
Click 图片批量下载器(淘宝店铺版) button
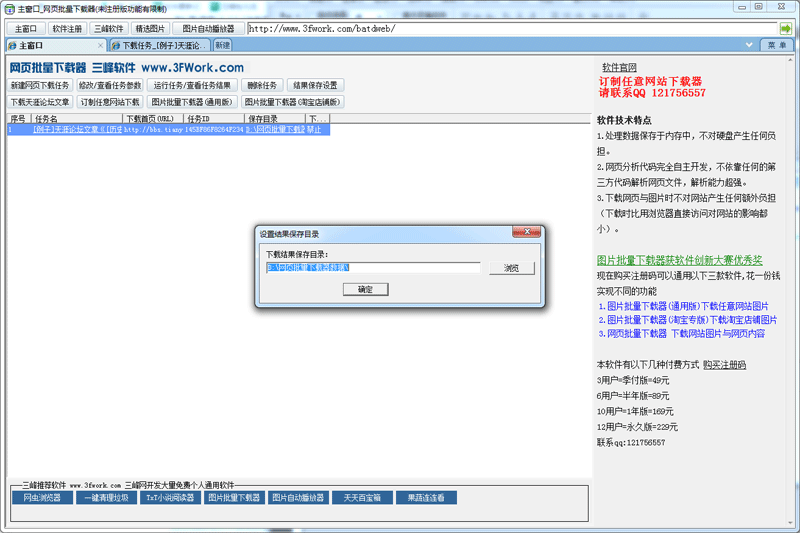[292, 102]
